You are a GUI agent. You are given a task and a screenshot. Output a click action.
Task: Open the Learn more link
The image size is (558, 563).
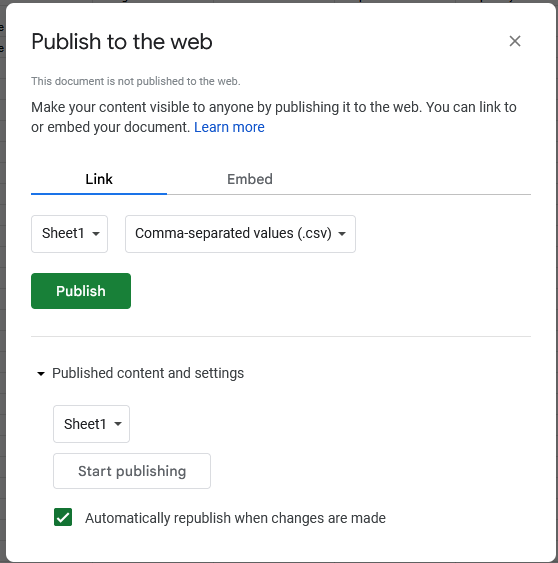click(229, 127)
